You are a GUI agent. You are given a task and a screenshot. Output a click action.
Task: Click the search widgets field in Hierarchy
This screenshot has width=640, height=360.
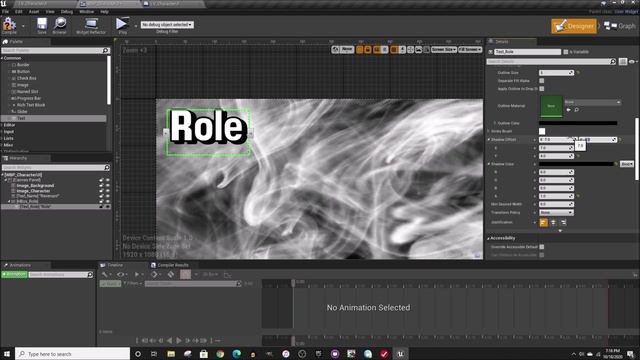tap(56, 167)
